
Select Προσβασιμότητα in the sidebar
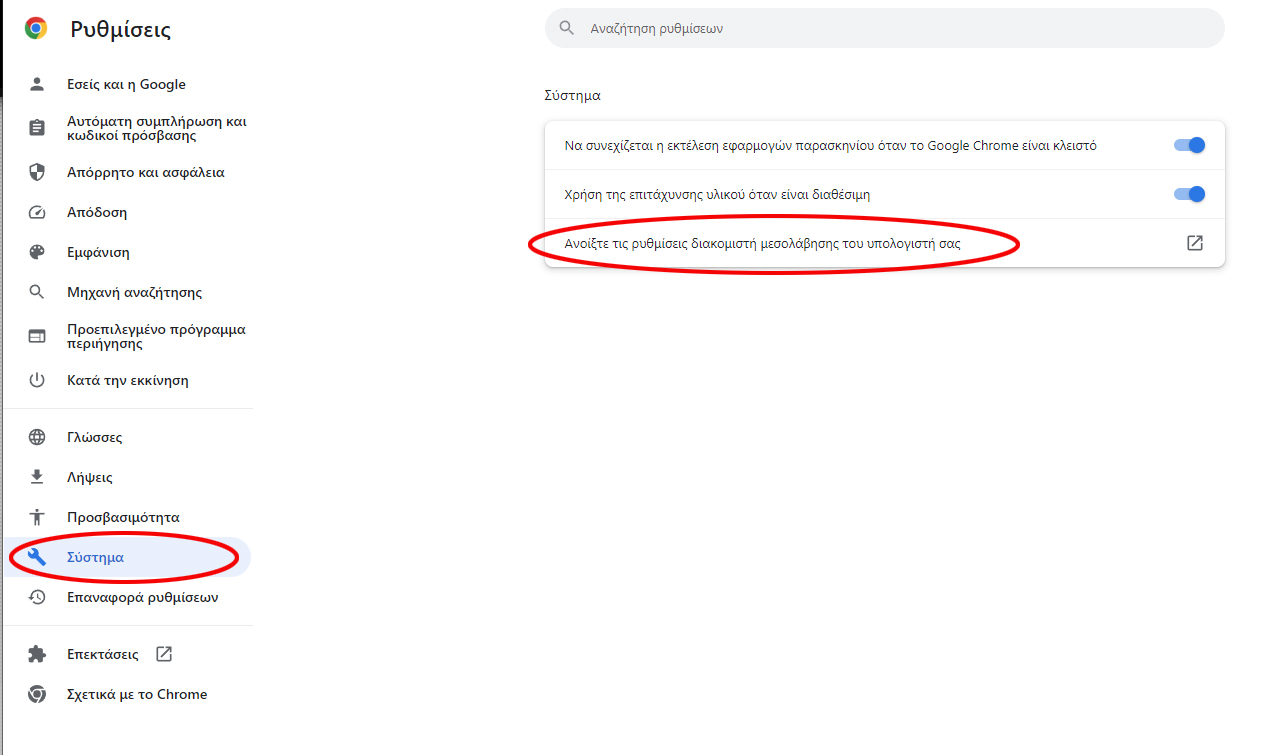(123, 517)
